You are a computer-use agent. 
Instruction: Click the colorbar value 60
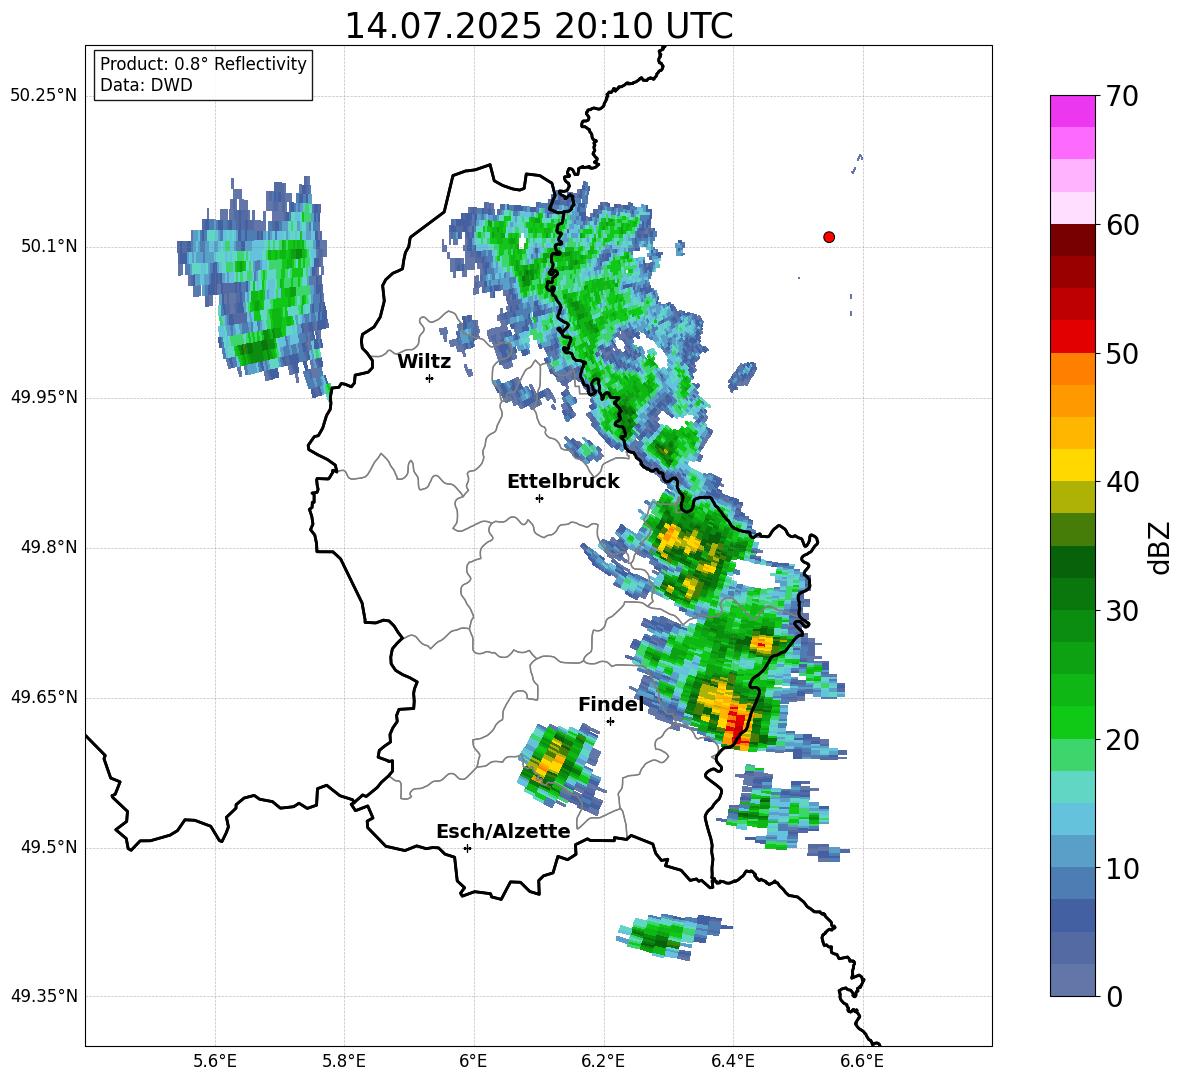click(1122, 225)
